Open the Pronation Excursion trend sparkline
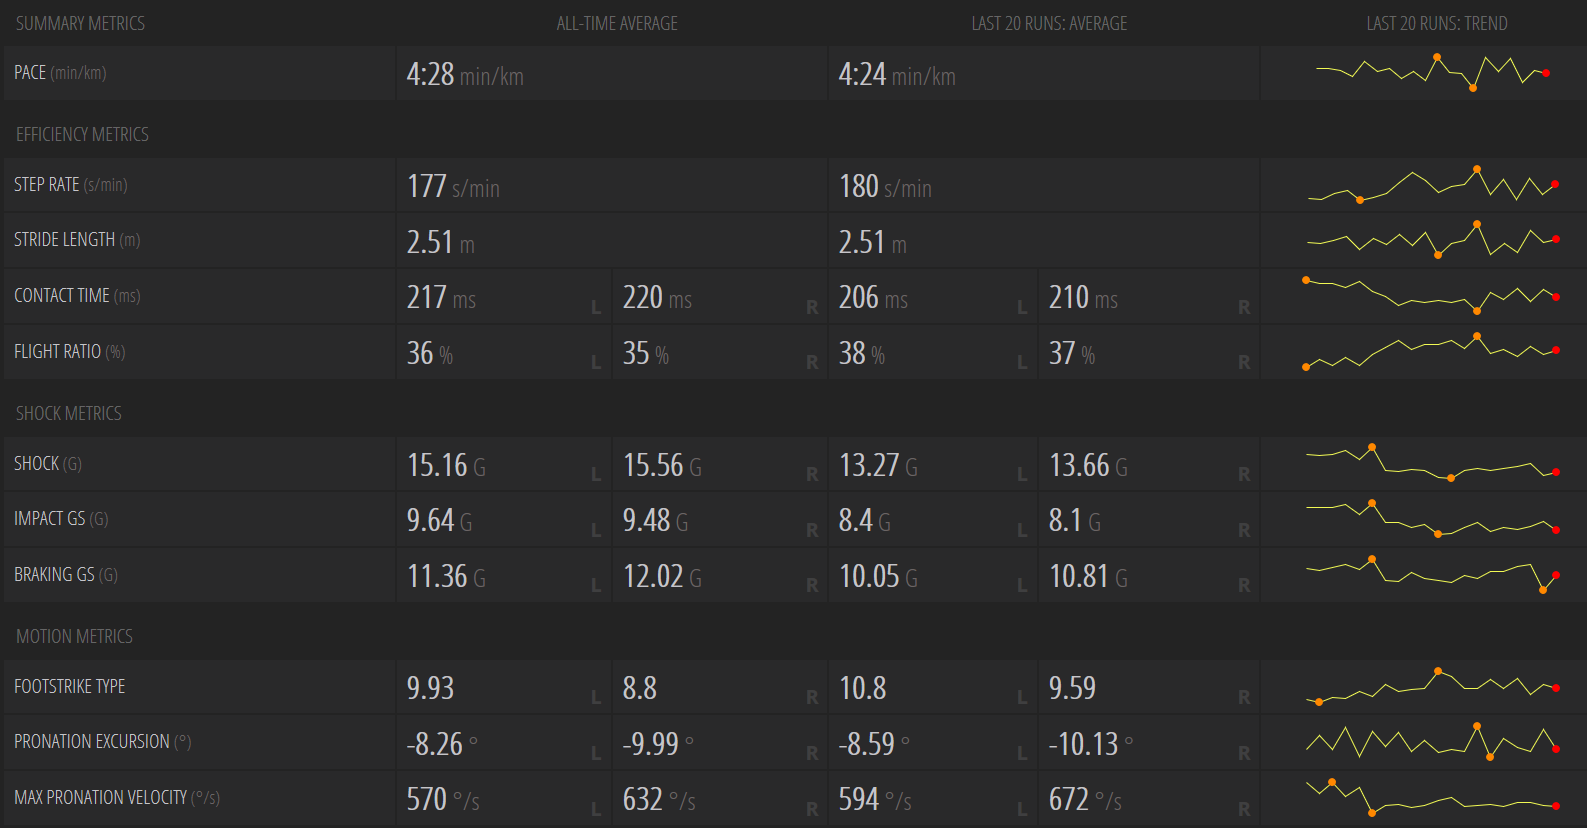This screenshot has width=1587, height=828. click(1432, 741)
